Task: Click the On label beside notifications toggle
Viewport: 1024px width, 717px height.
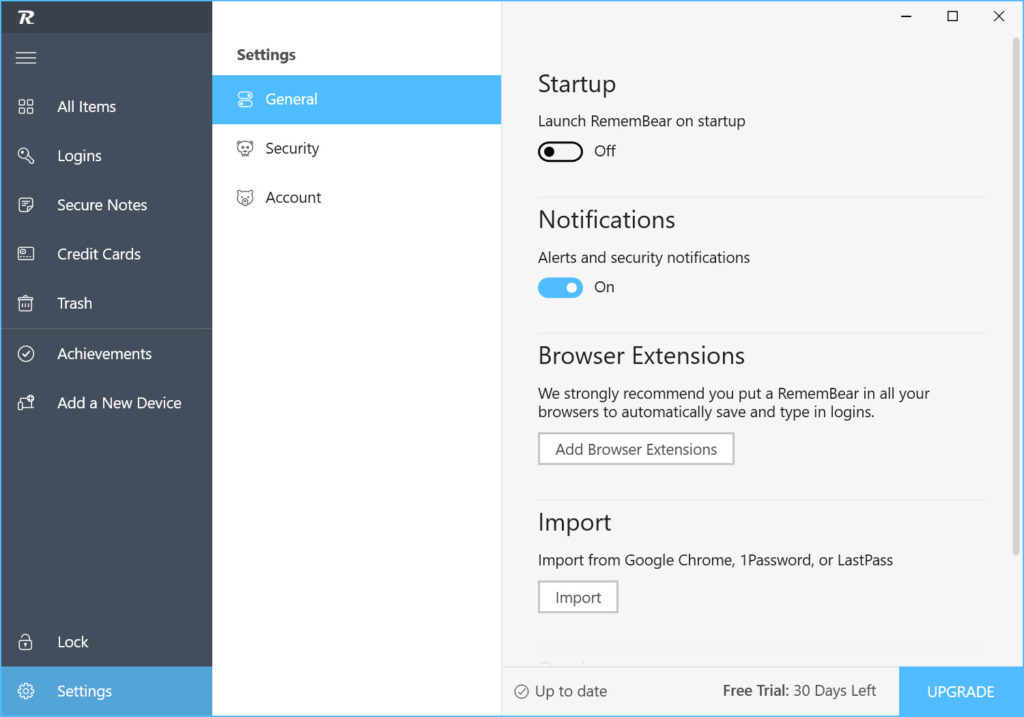Action: point(604,287)
